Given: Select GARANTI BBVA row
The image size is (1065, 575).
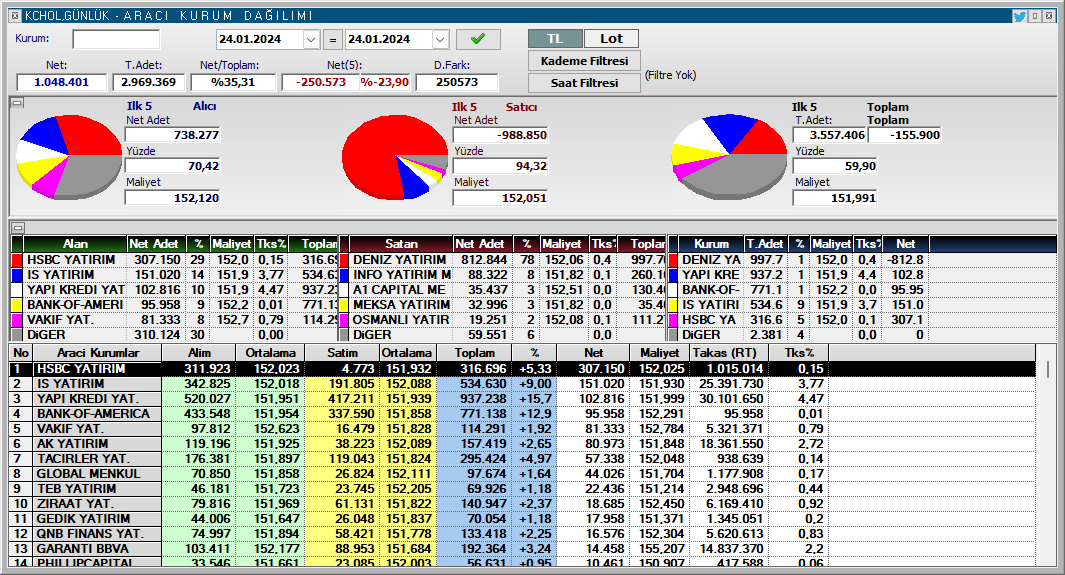Looking at the screenshot, I should point(522,548).
